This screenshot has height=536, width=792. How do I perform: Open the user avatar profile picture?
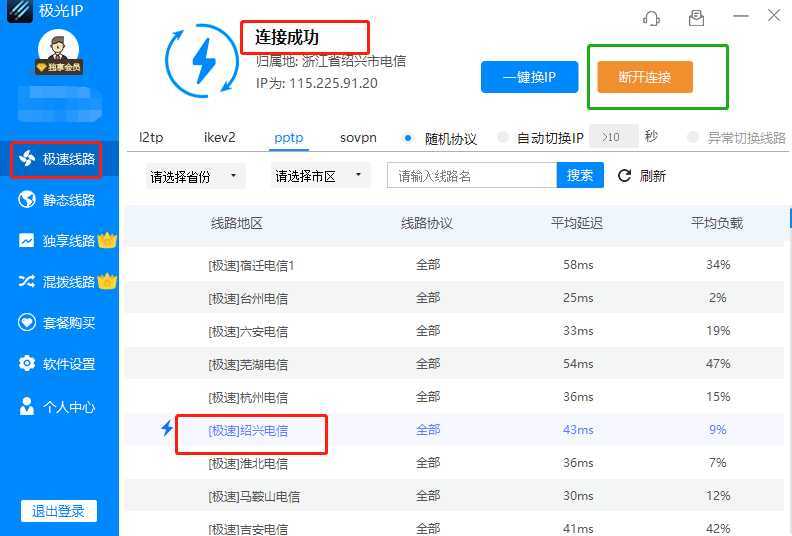coord(59,51)
